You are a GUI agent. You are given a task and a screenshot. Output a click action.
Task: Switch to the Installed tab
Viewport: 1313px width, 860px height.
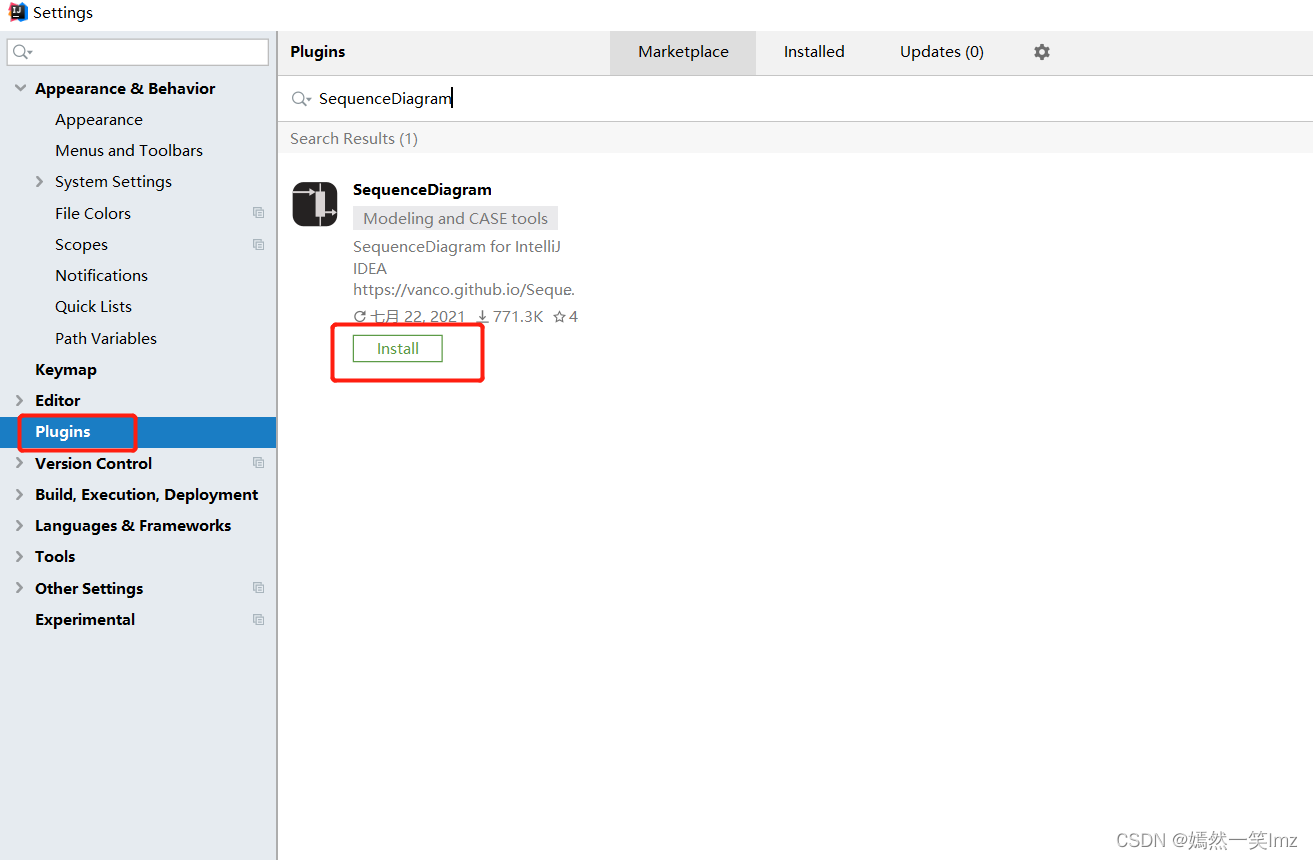pos(814,52)
